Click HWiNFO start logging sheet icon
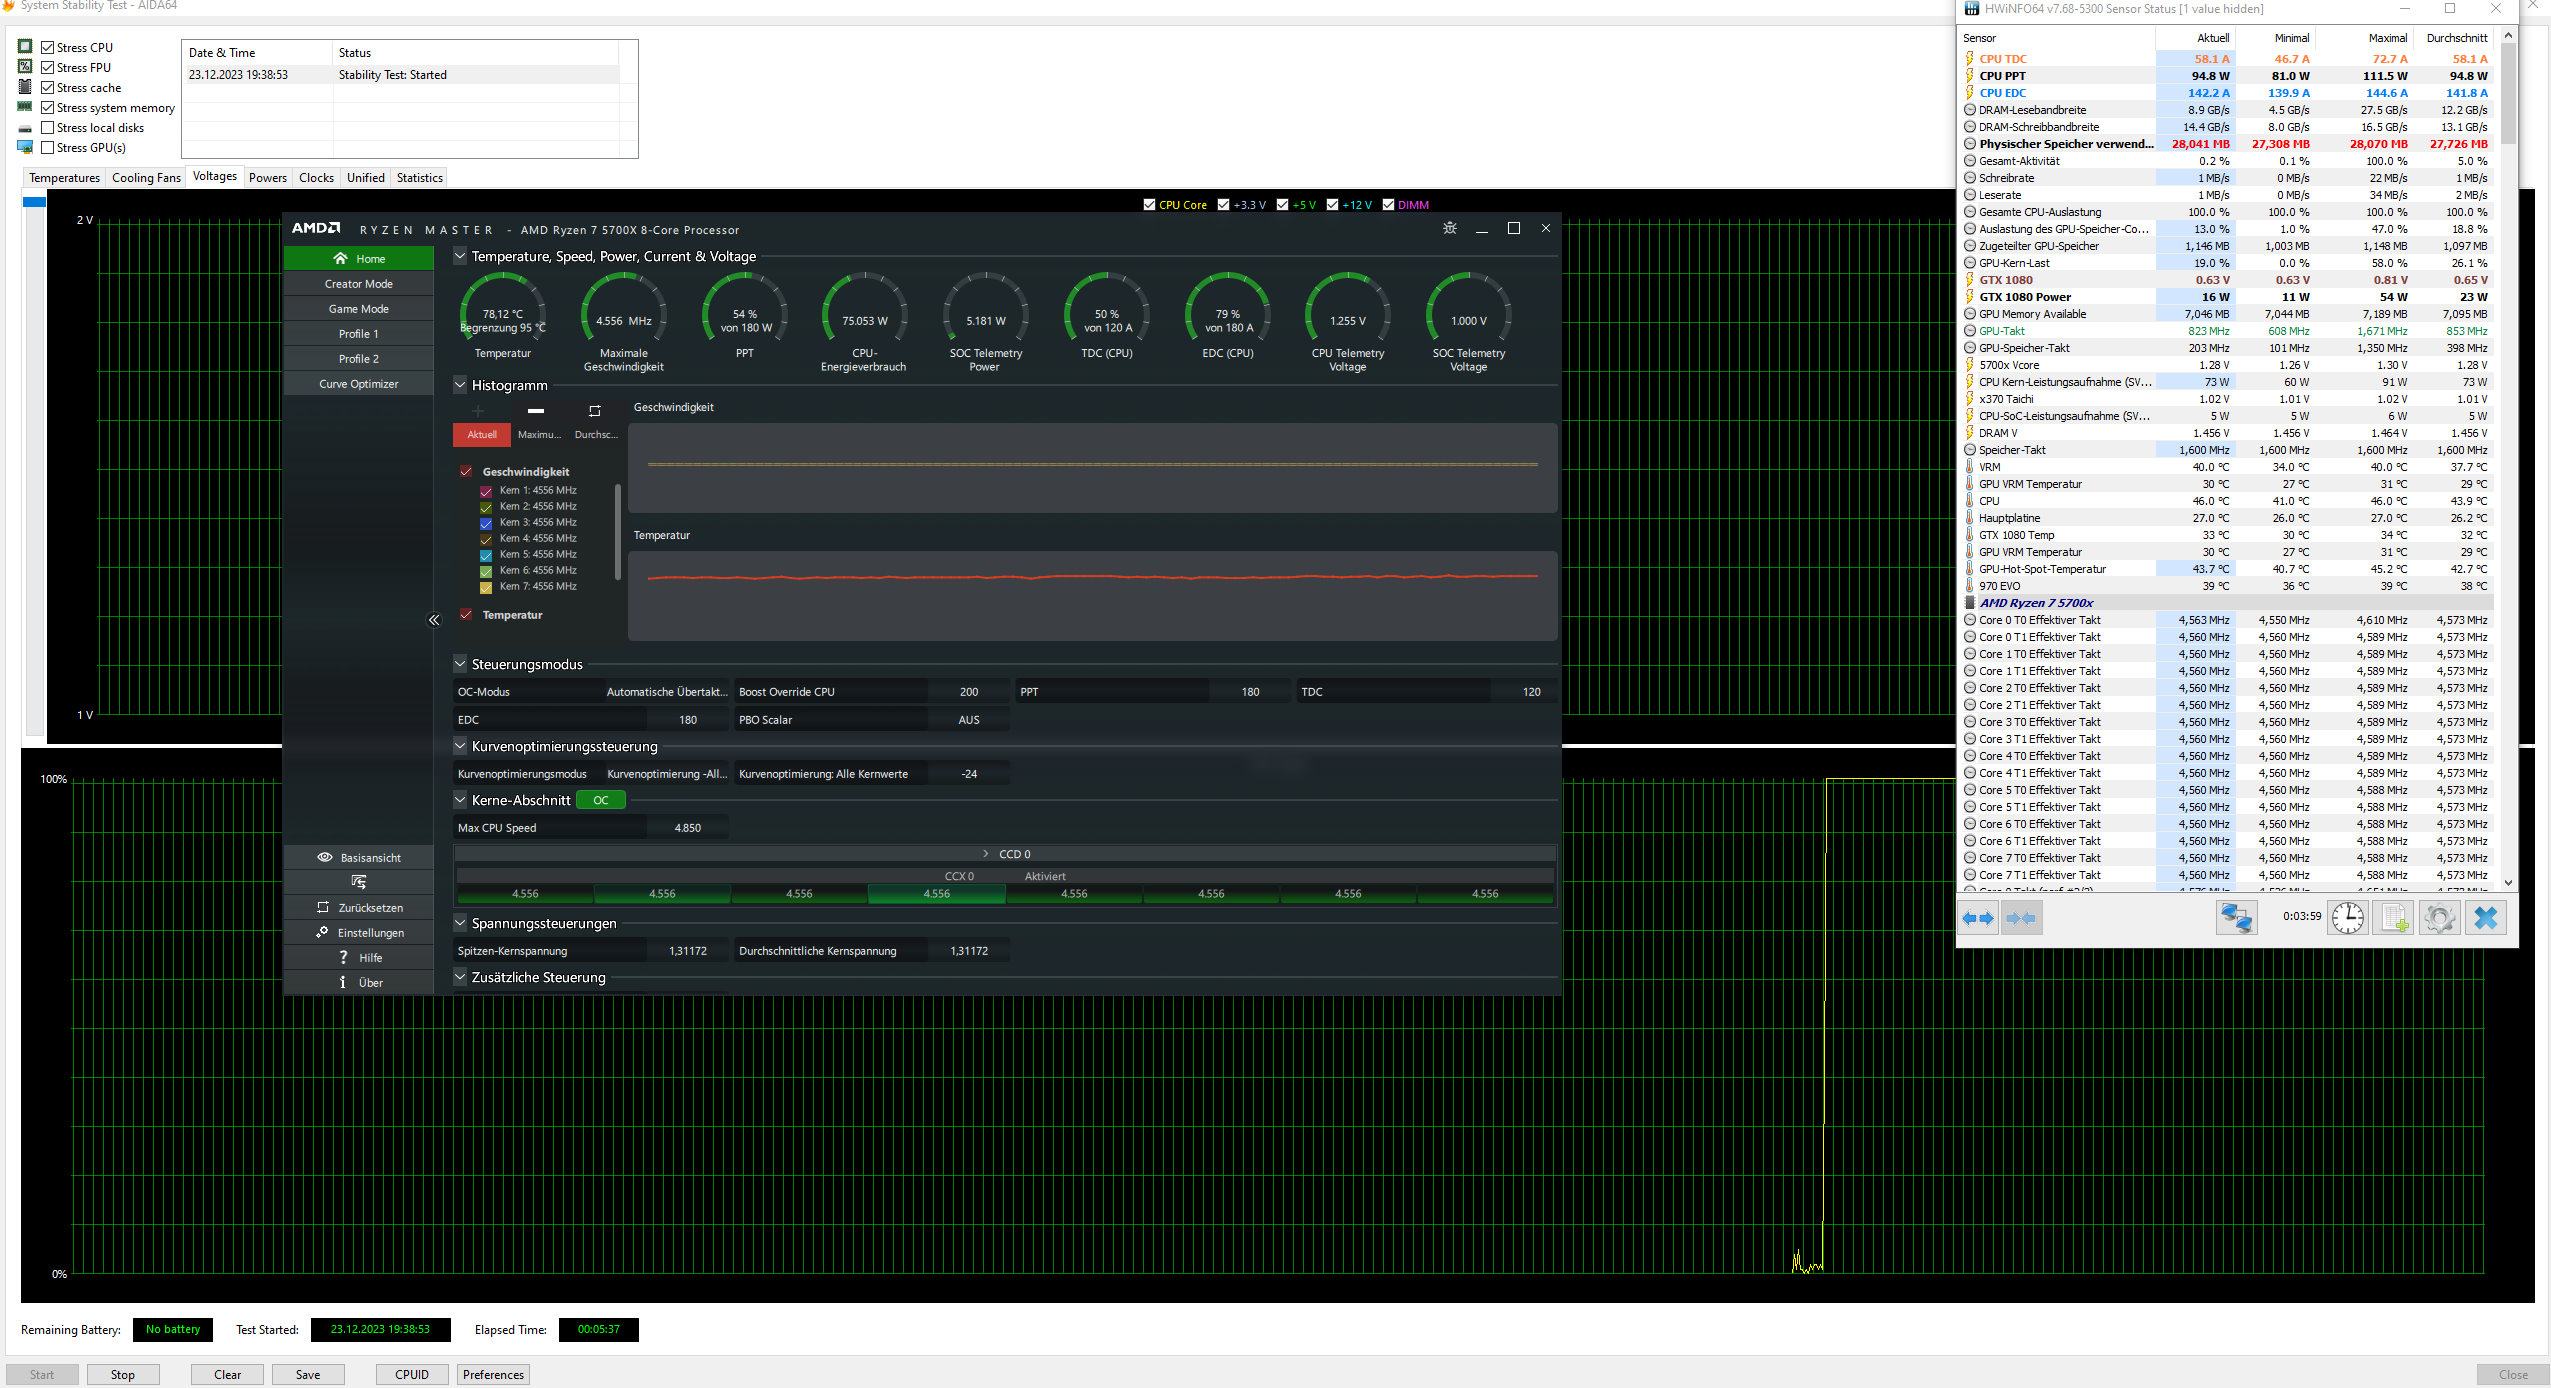 [2394, 918]
